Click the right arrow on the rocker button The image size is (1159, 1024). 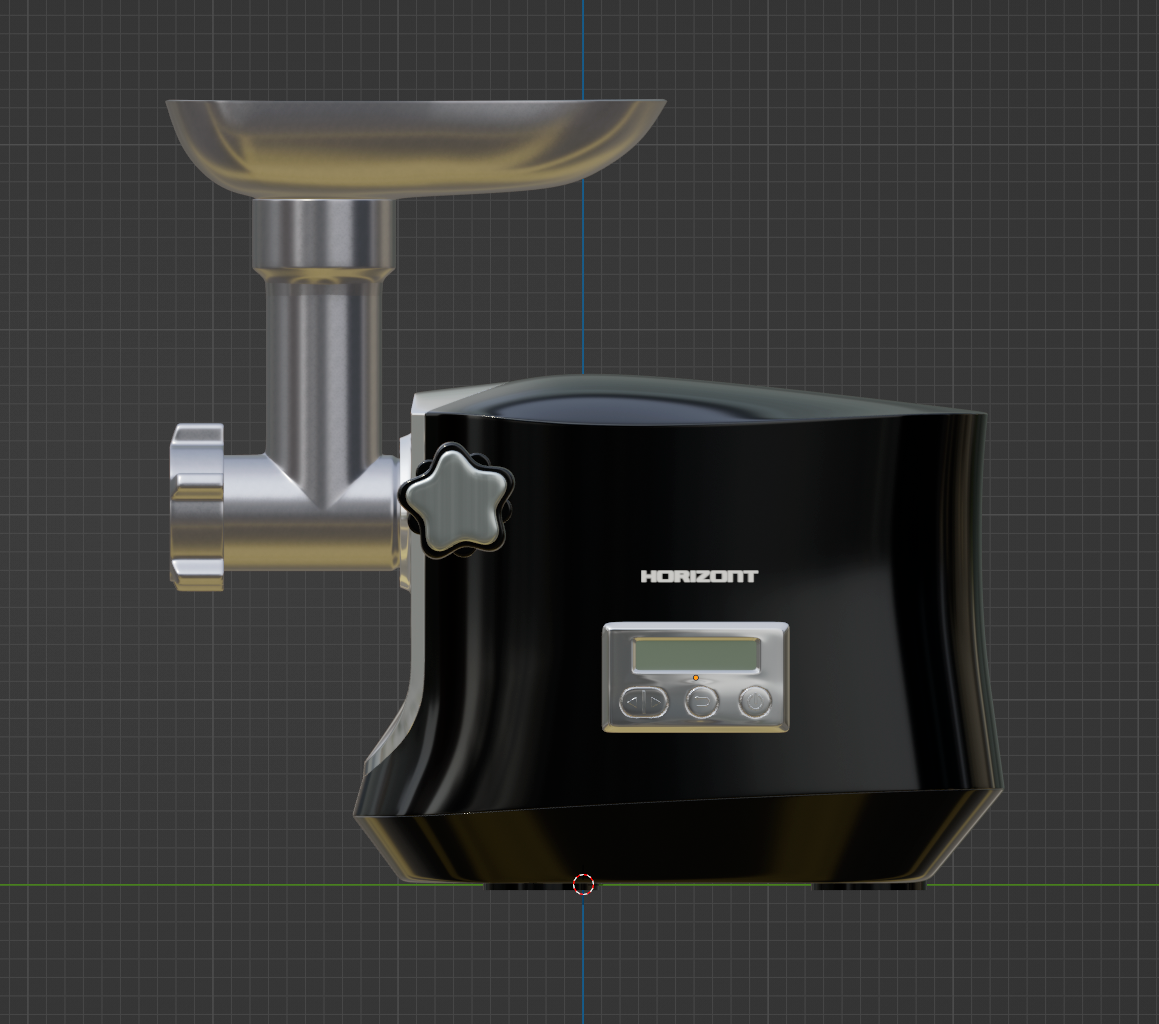(655, 703)
